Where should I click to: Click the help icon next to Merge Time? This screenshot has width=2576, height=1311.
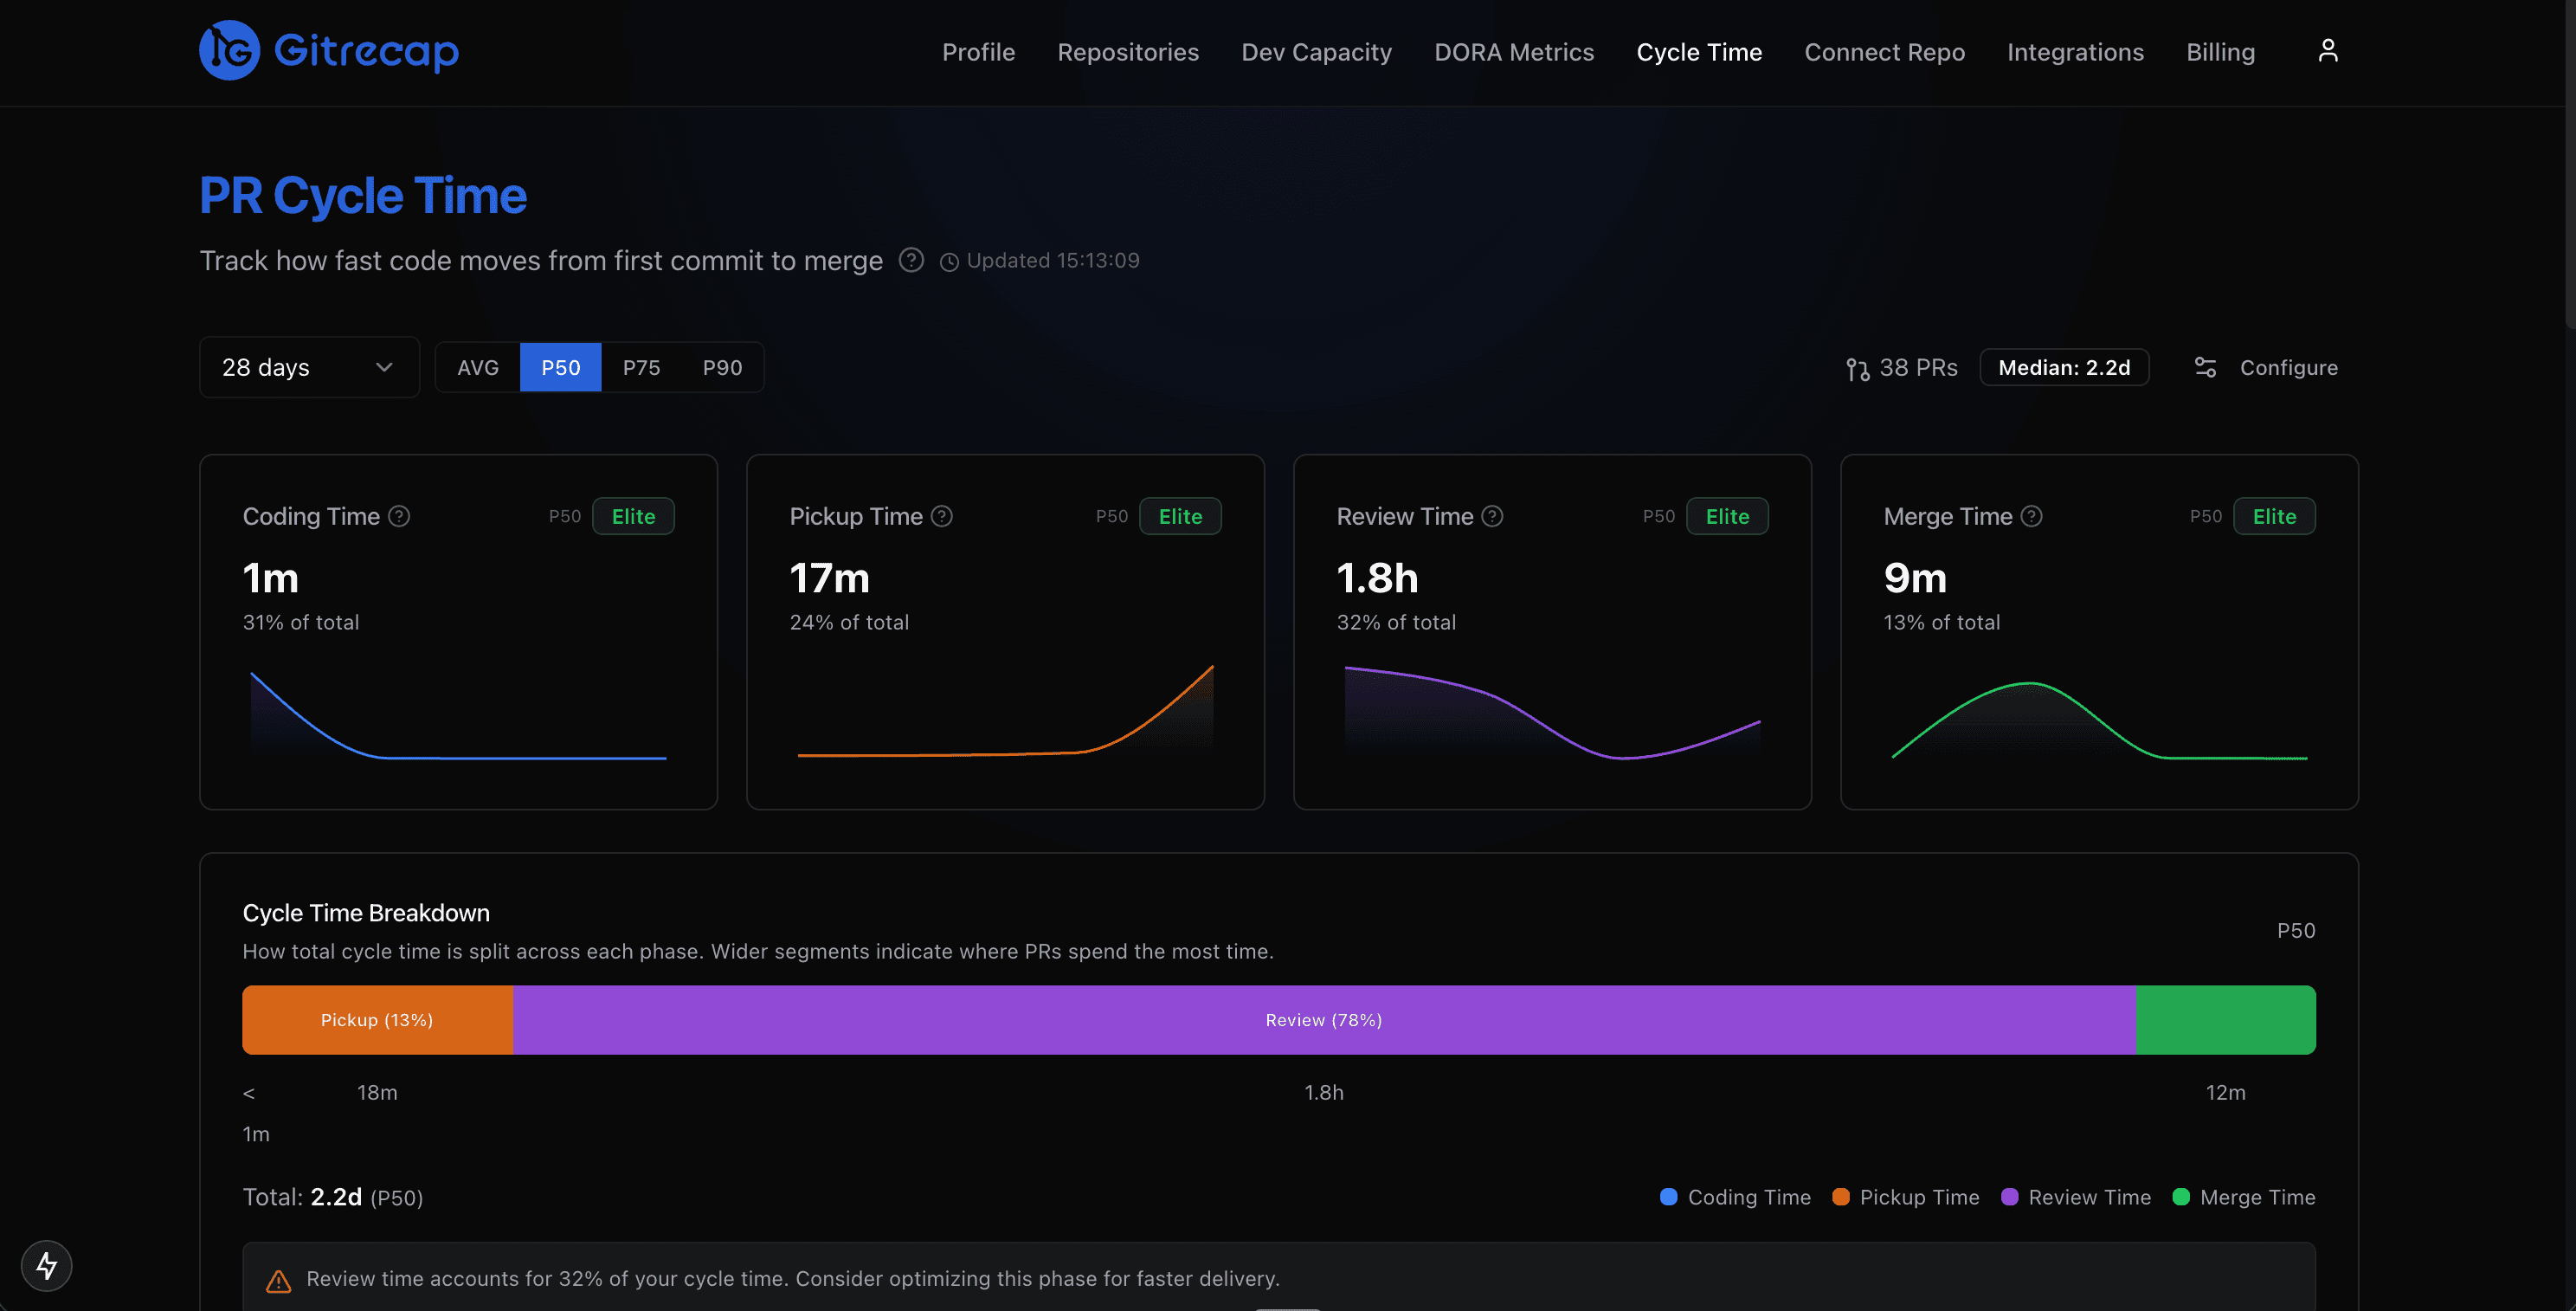[x=2032, y=516]
